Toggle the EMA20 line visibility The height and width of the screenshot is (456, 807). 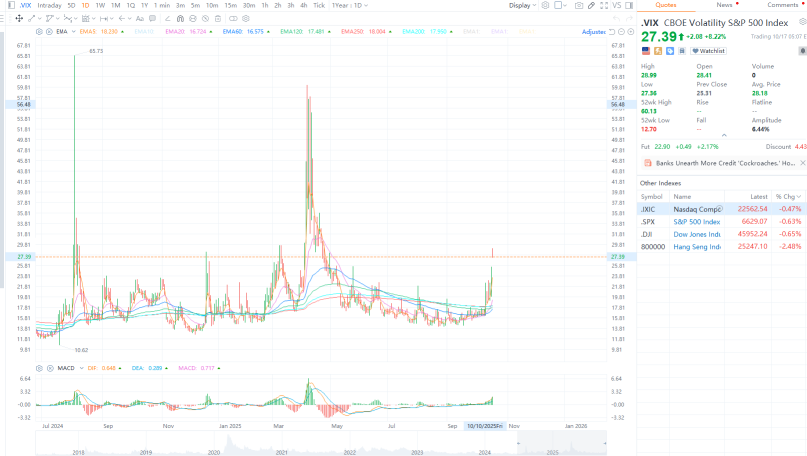tap(176, 32)
